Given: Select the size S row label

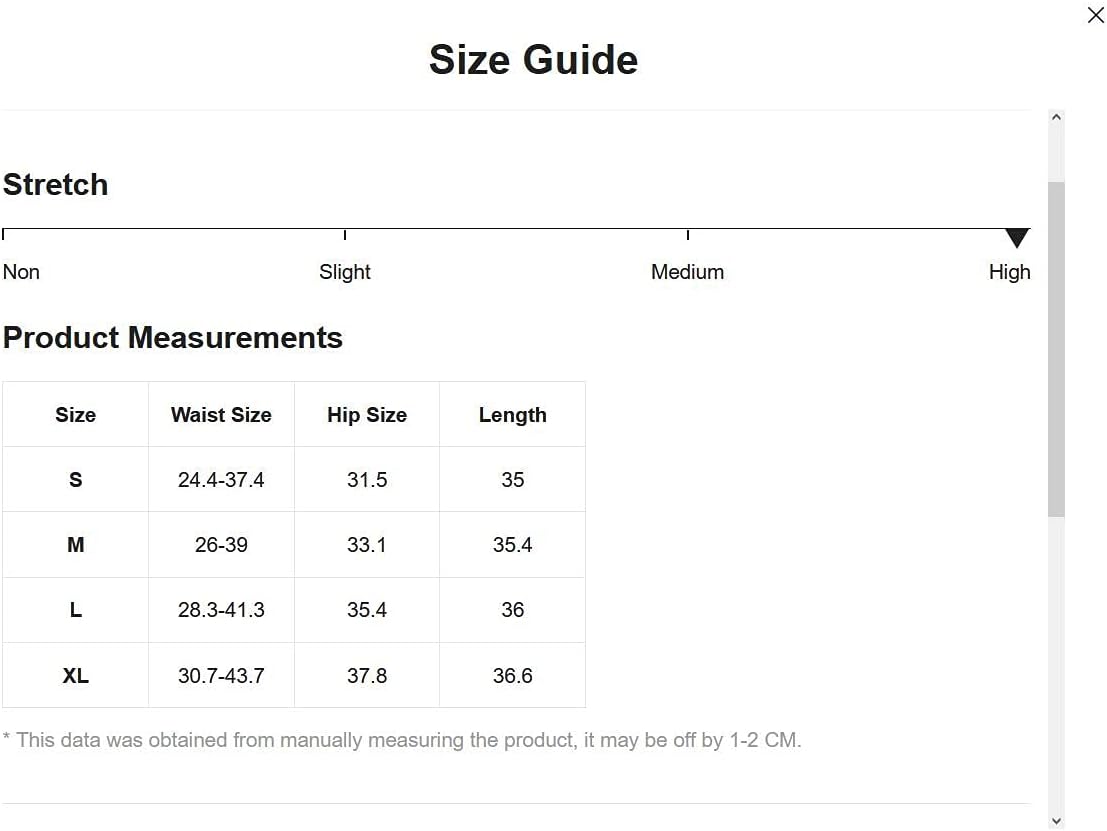Looking at the screenshot, I should click(x=76, y=480).
